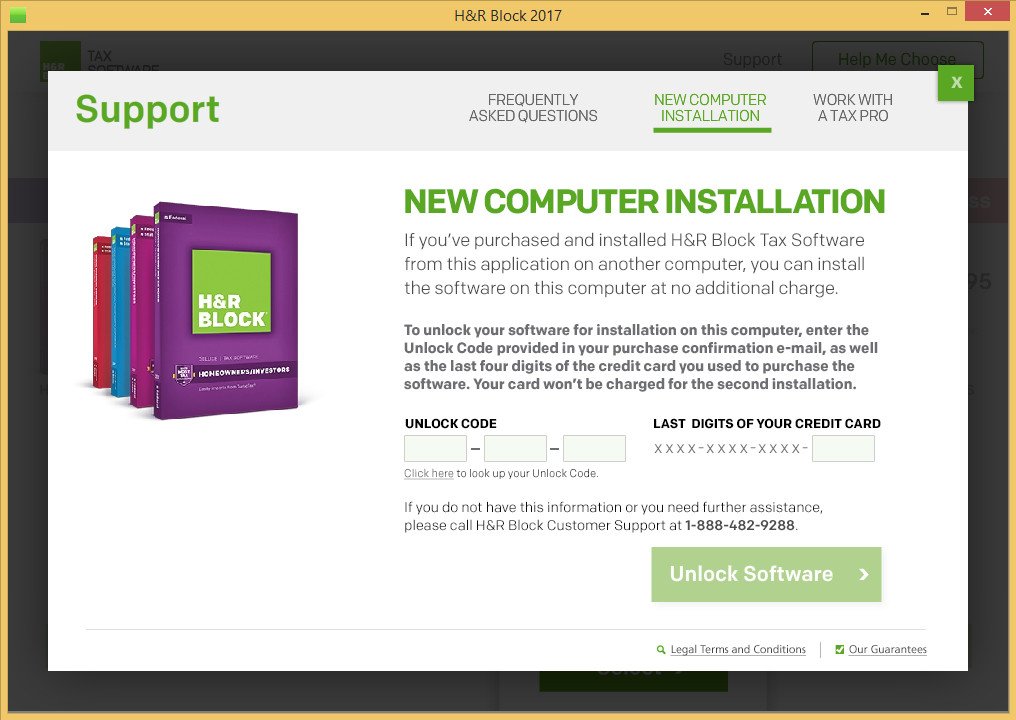Focus the credit card last digits field

[843, 448]
